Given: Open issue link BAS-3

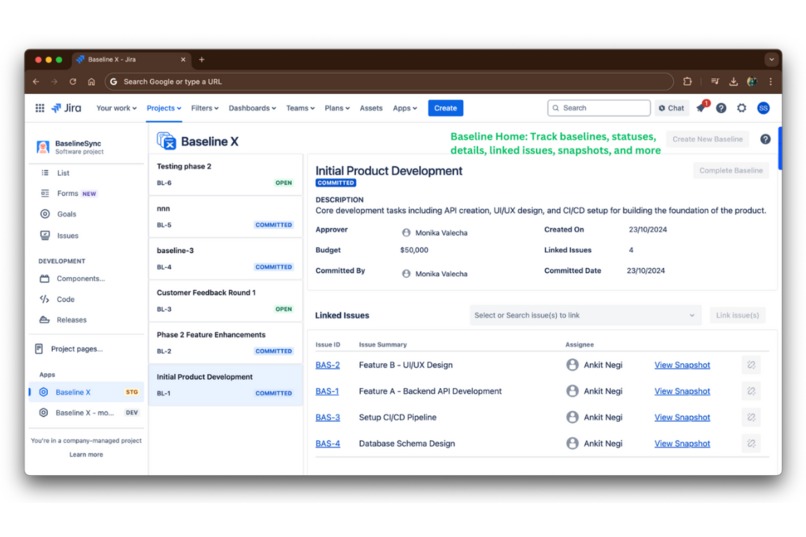Looking at the screenshot, I should [327, 417].
